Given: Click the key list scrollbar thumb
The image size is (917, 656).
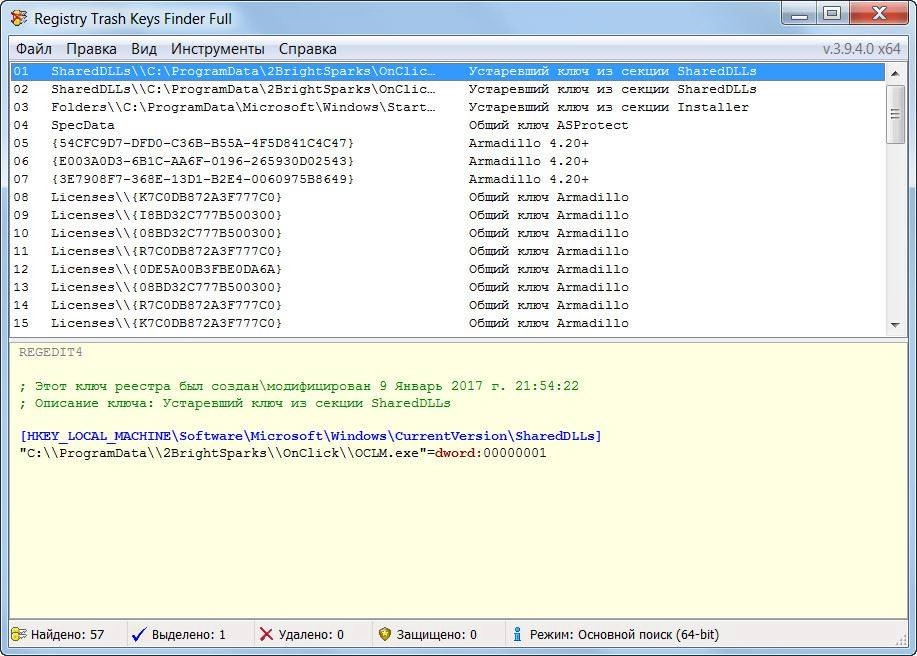Looking at the screenshot, I should tap(895, 114).
